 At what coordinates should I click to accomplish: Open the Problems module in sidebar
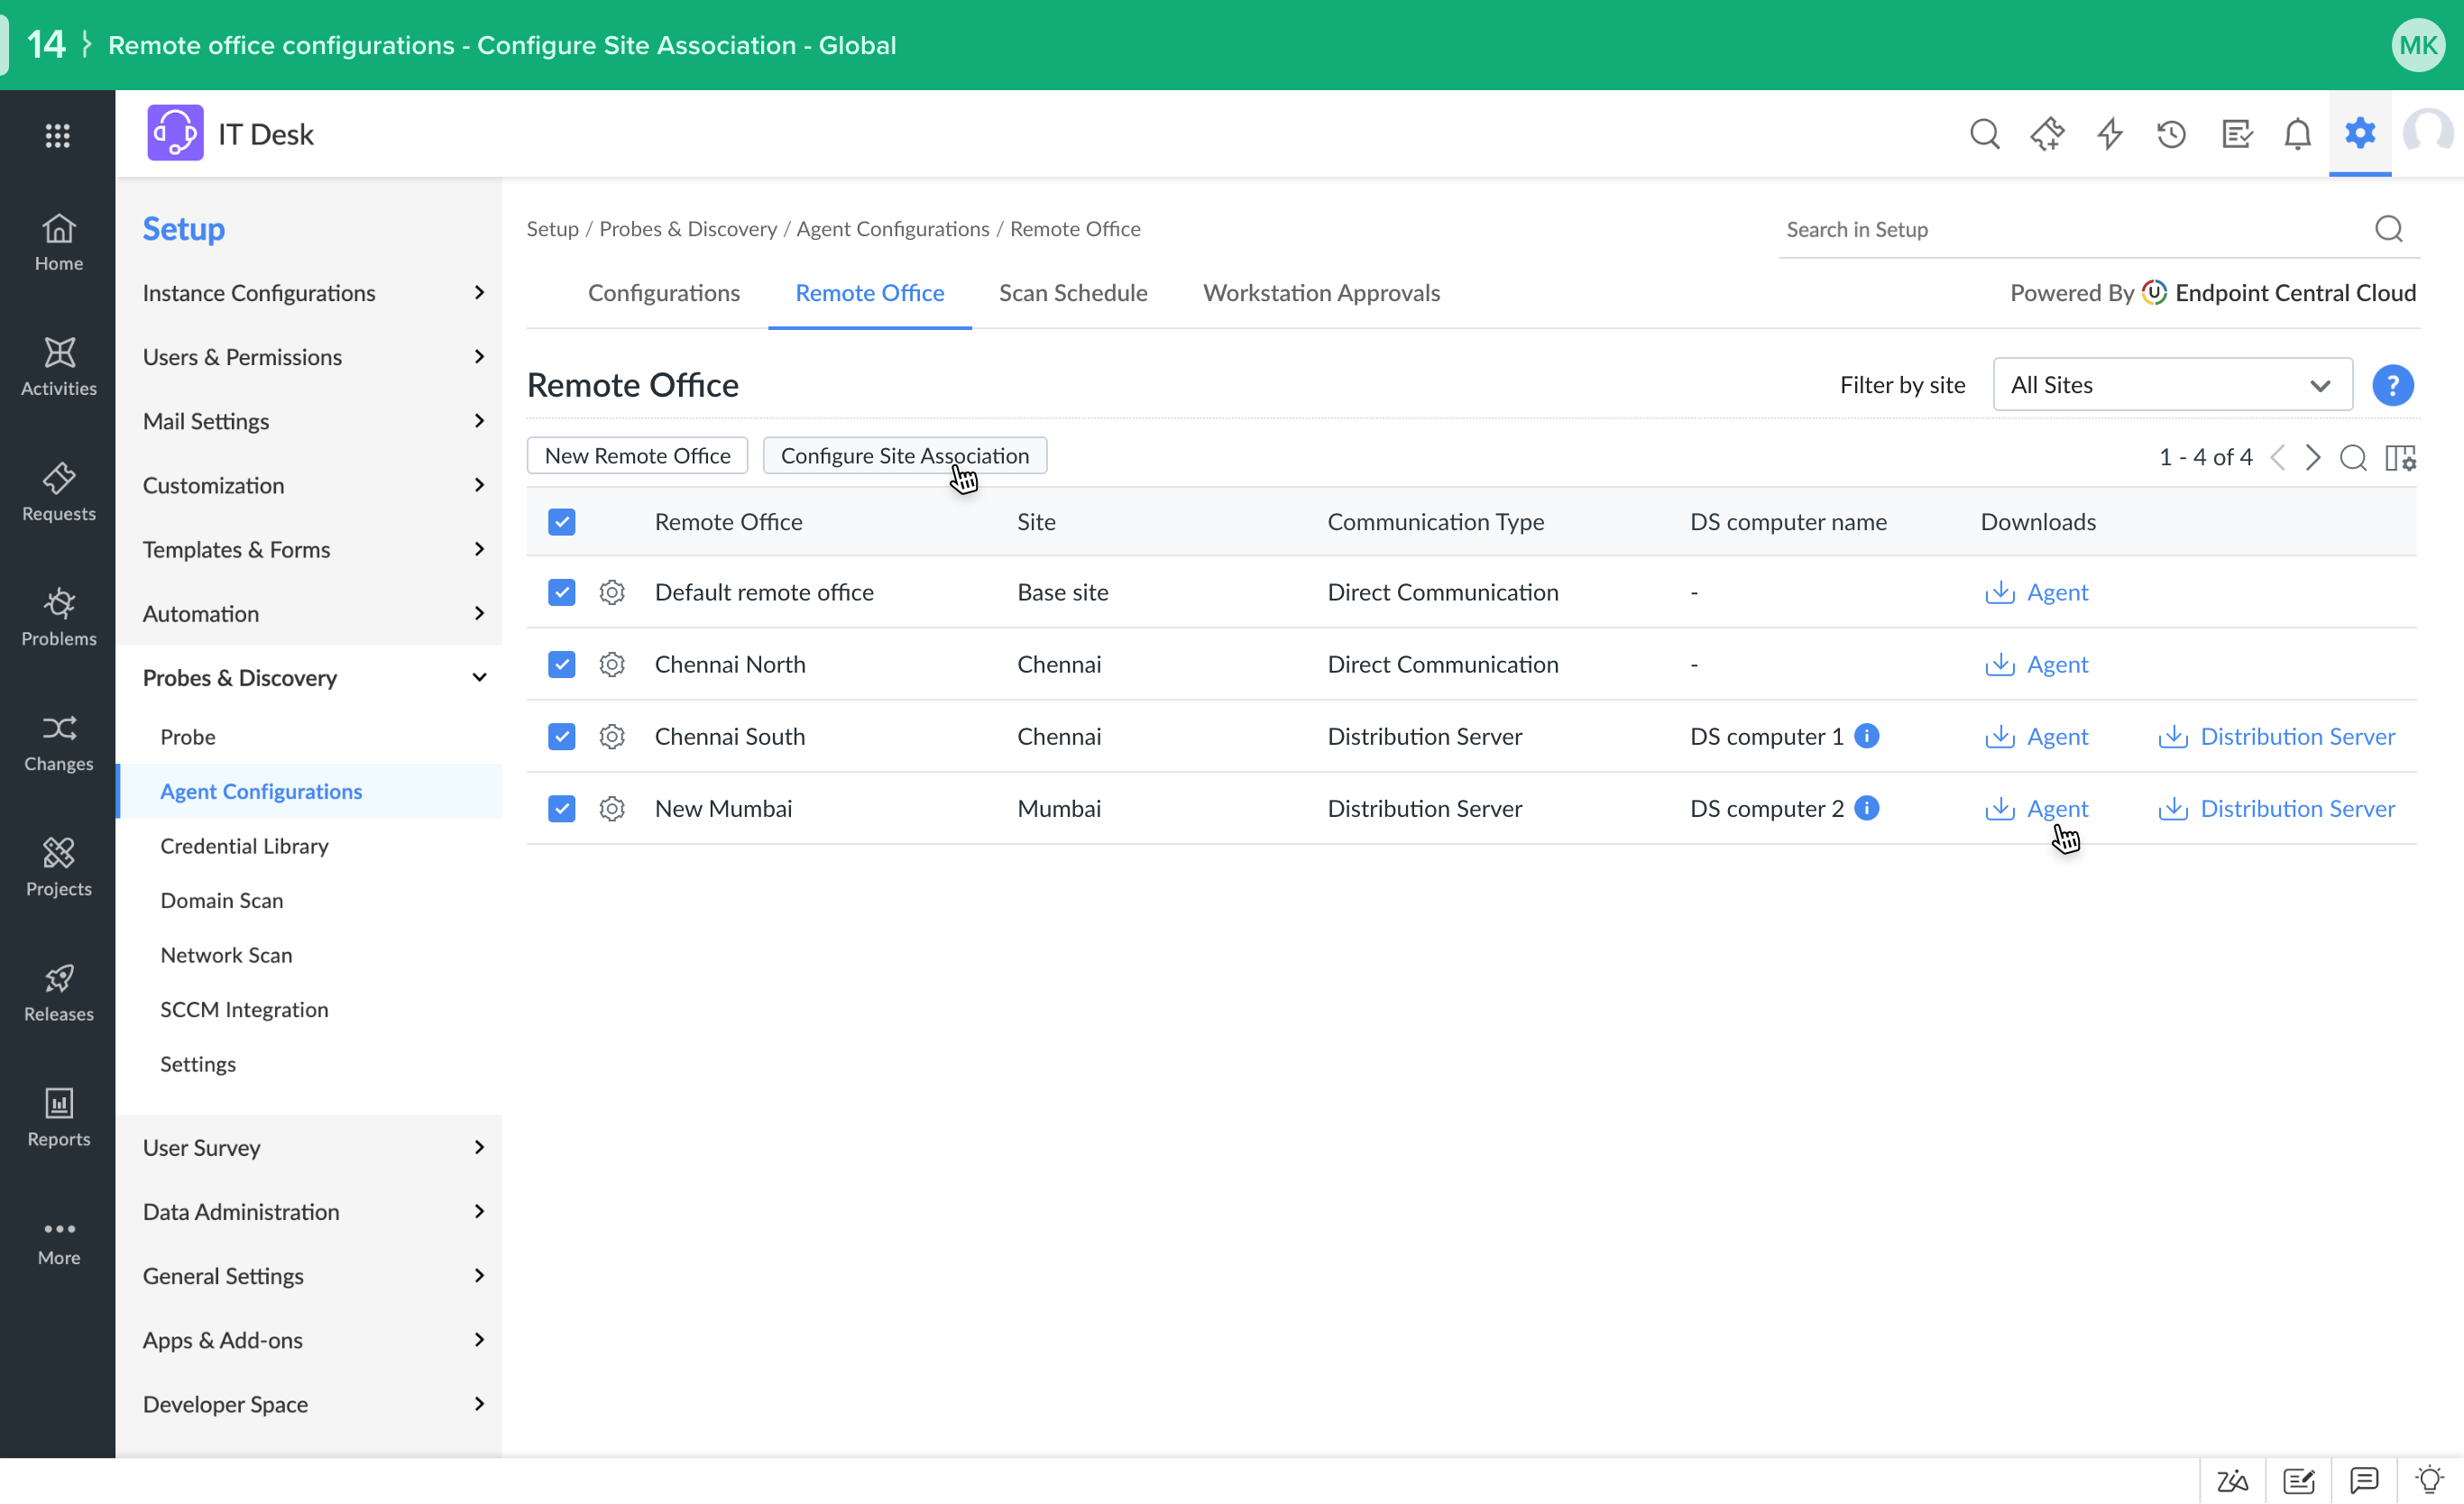[x=58, y=616]
